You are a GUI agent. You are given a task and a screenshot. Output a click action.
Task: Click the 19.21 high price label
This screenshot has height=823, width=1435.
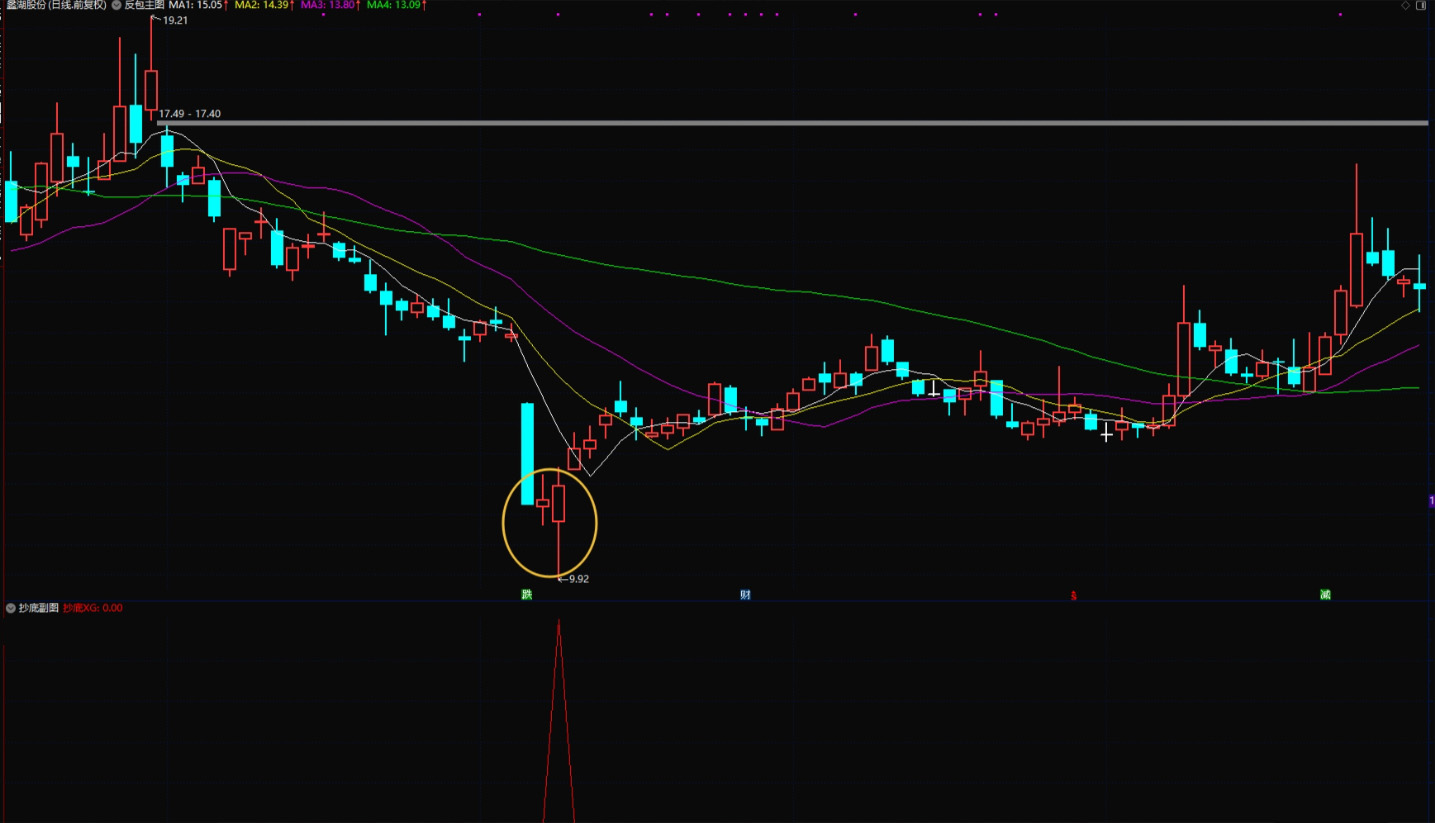(174, 20)
